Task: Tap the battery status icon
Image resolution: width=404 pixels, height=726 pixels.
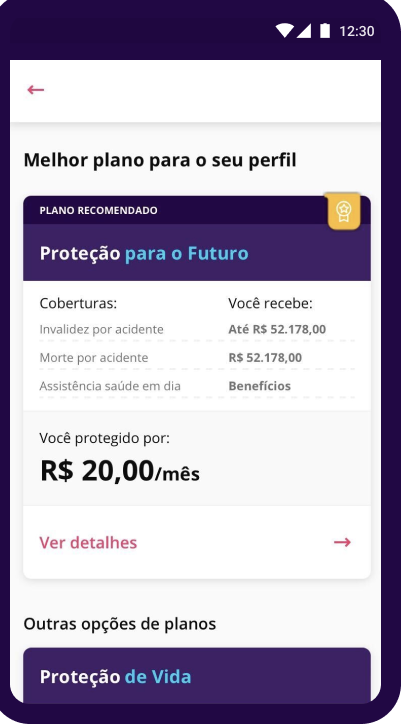Action: pos(325,31)
